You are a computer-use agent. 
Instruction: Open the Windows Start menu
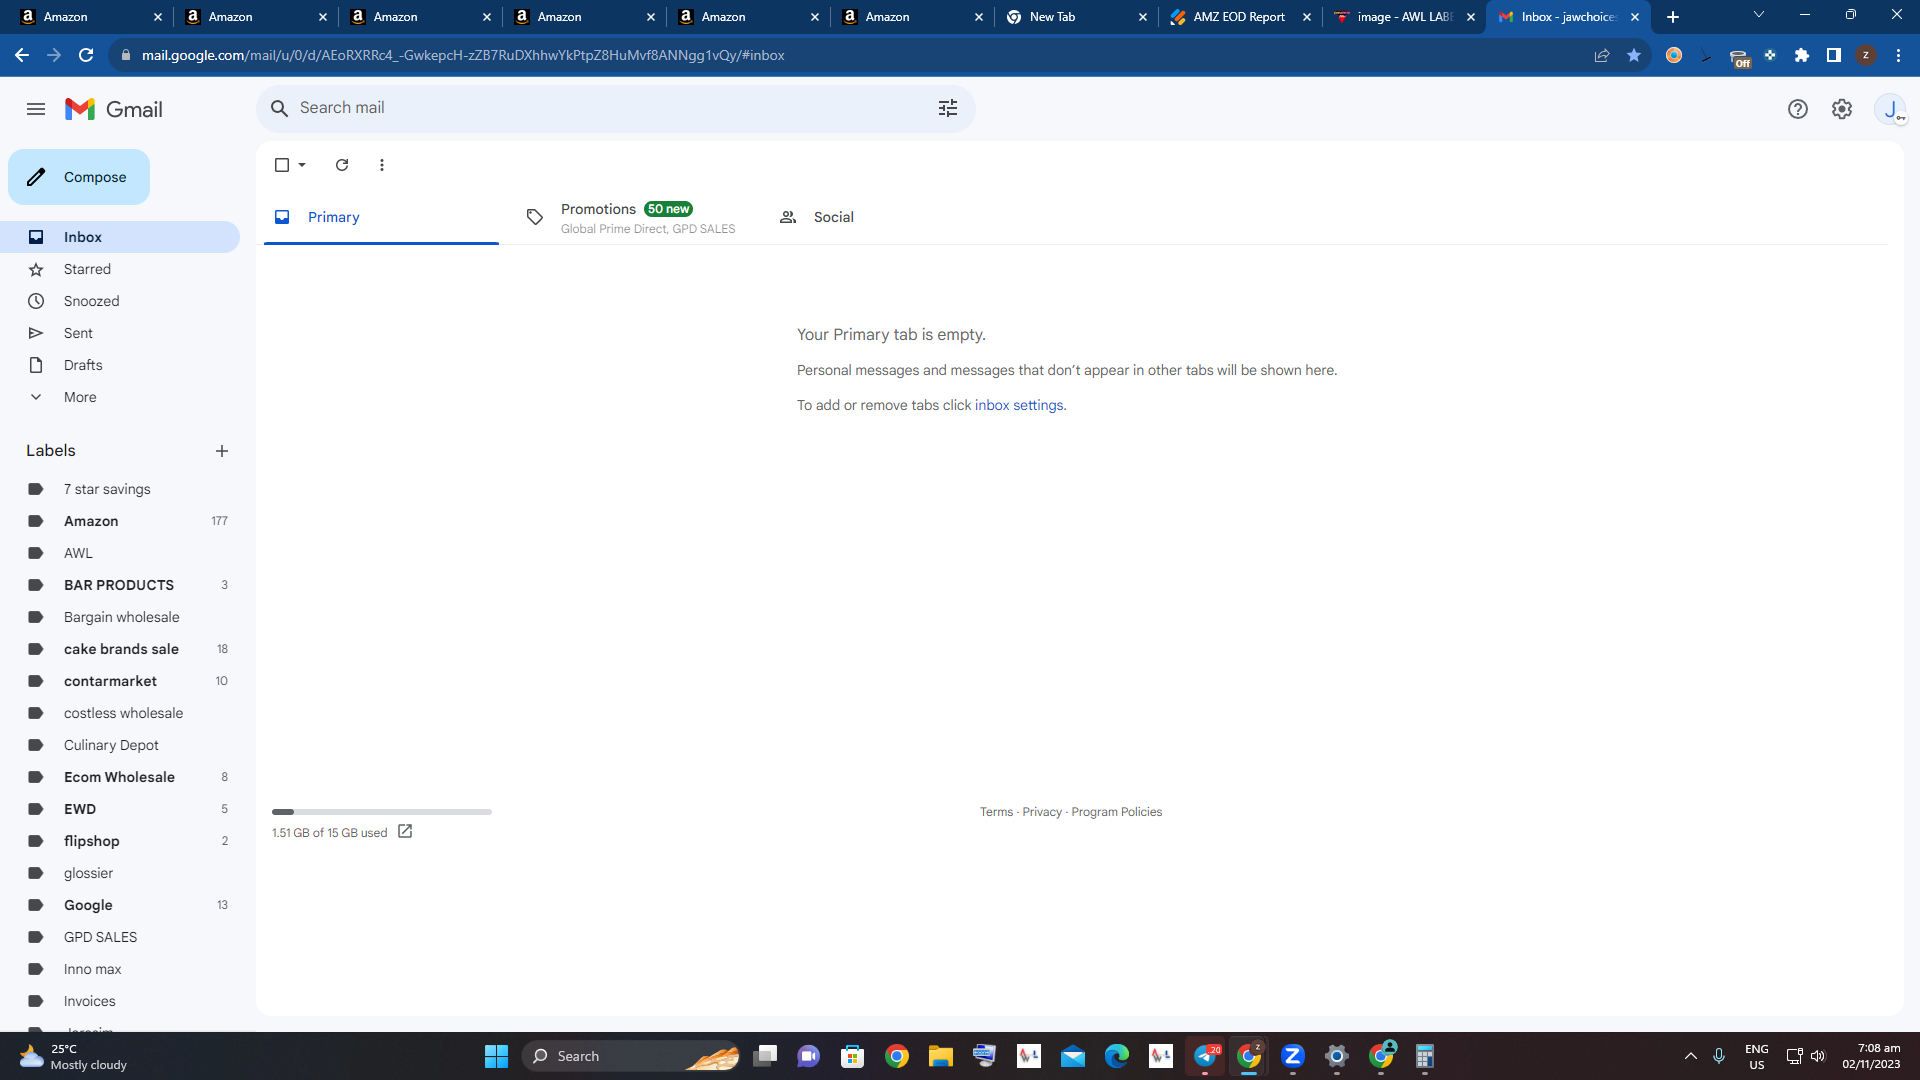(x=496, y=1056)
